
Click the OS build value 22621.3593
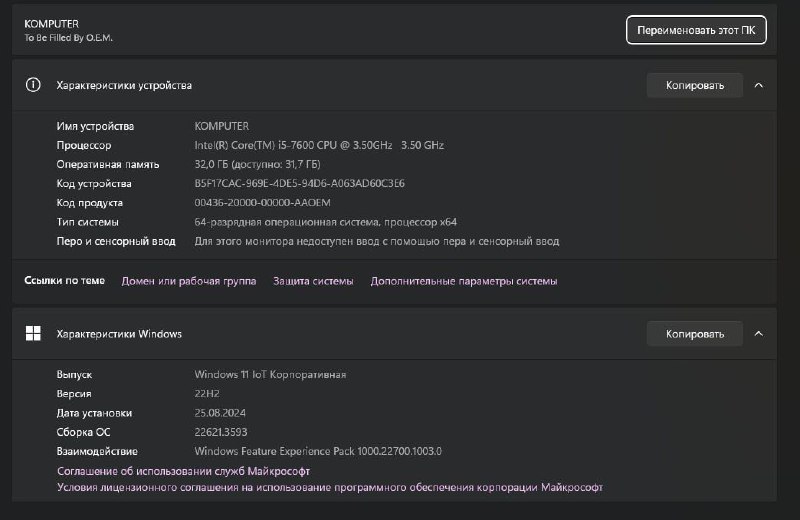[220, 432]
